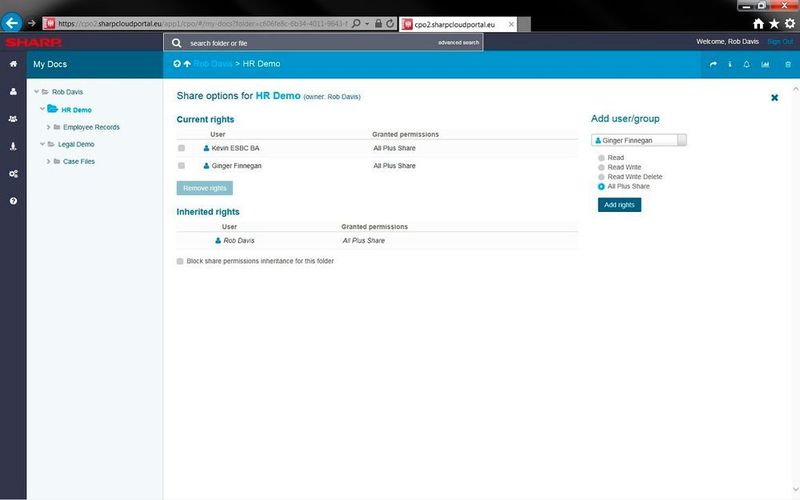This screenshot has width=800, height=500.
Task: Click the scrollbar up arrow at right
Action: click(795, 89)
